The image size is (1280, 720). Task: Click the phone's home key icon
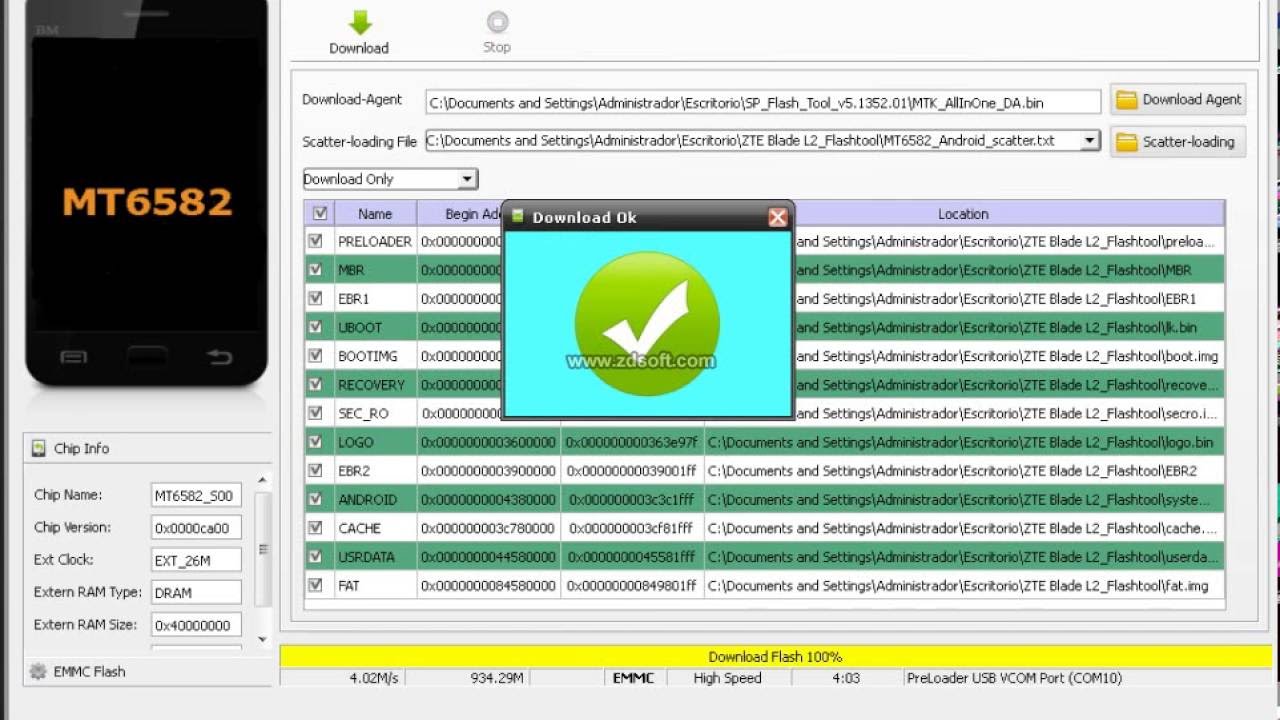[x=147, y=357]
